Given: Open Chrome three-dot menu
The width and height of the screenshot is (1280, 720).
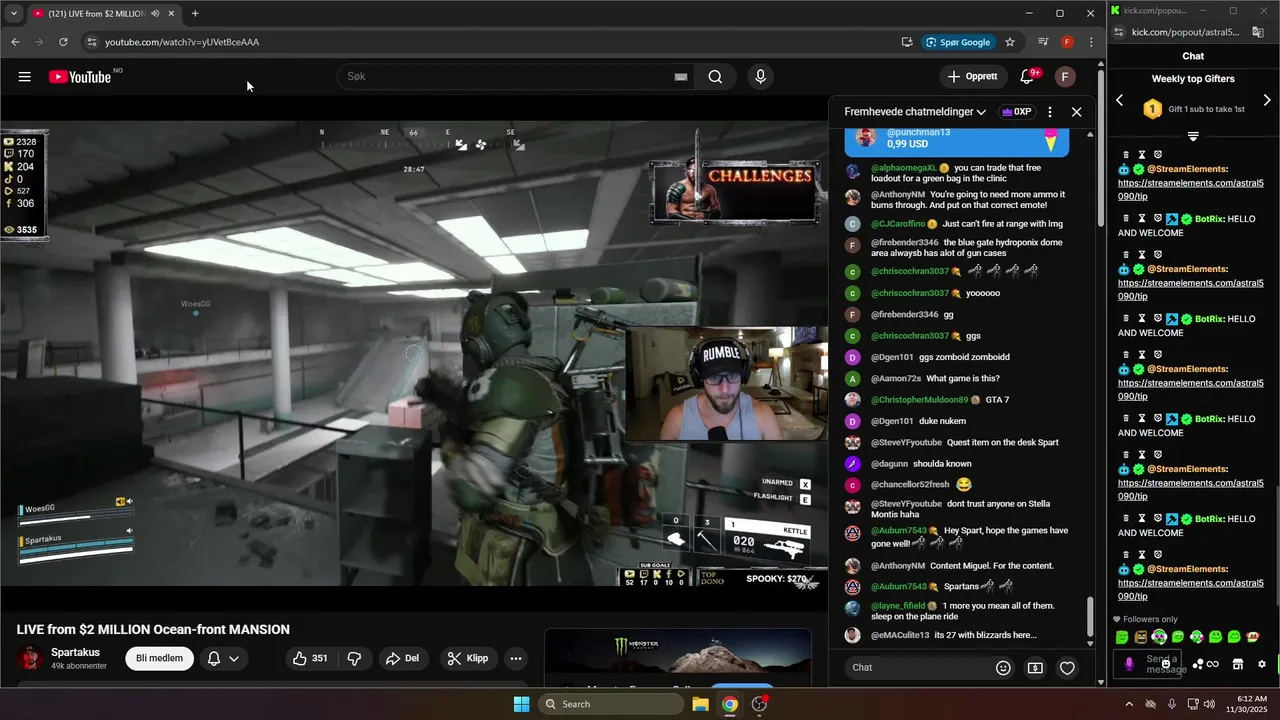Looking at the screenshot, I should (x=1091, y=42).
